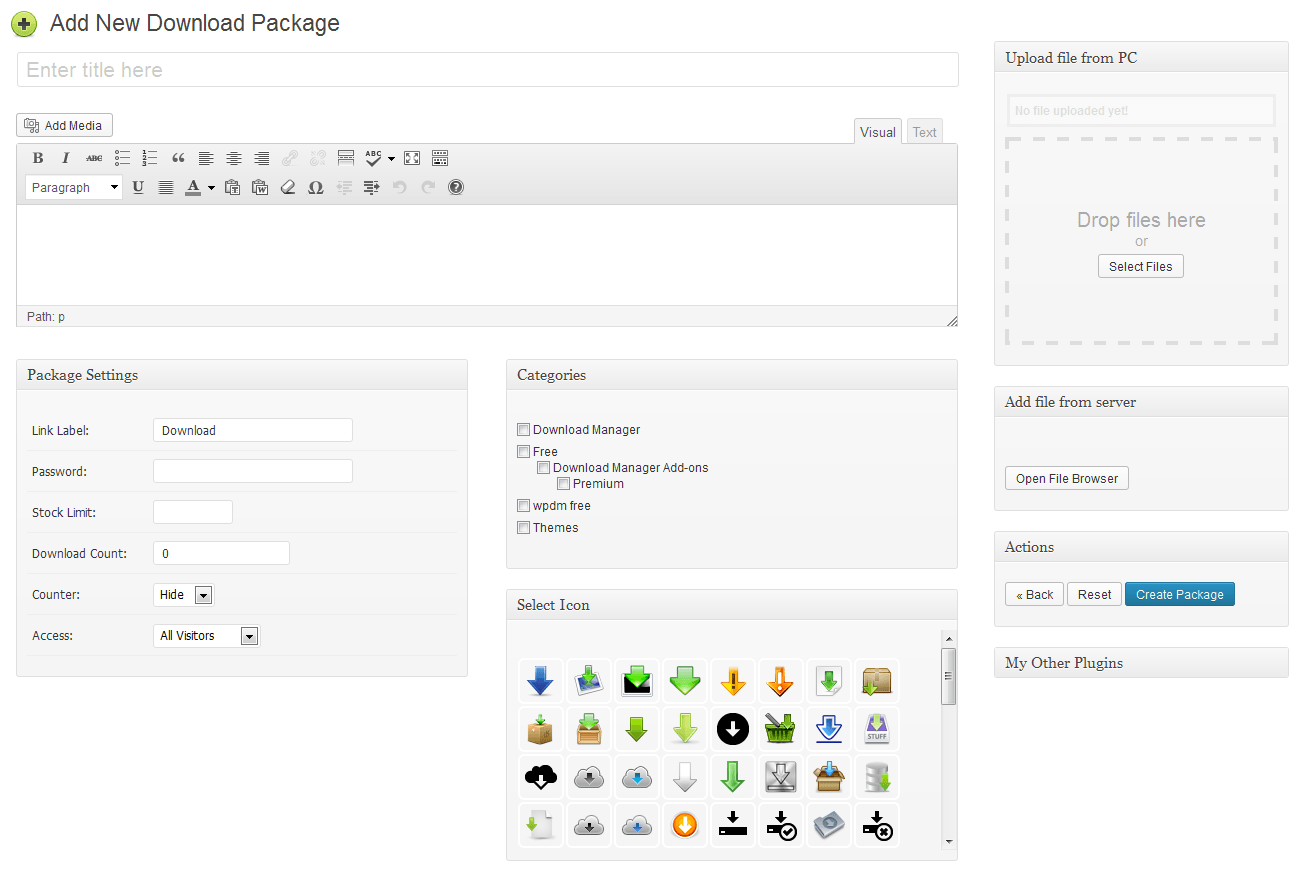Viewport: 1304px width, 885px height.
Task: Check the wpdm free category
Action: pos(523,505)
